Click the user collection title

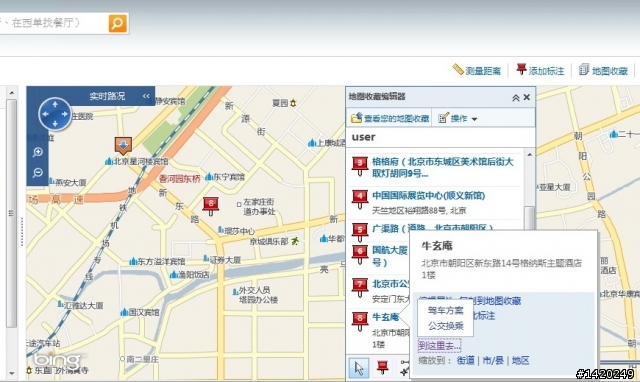[363, 137]
